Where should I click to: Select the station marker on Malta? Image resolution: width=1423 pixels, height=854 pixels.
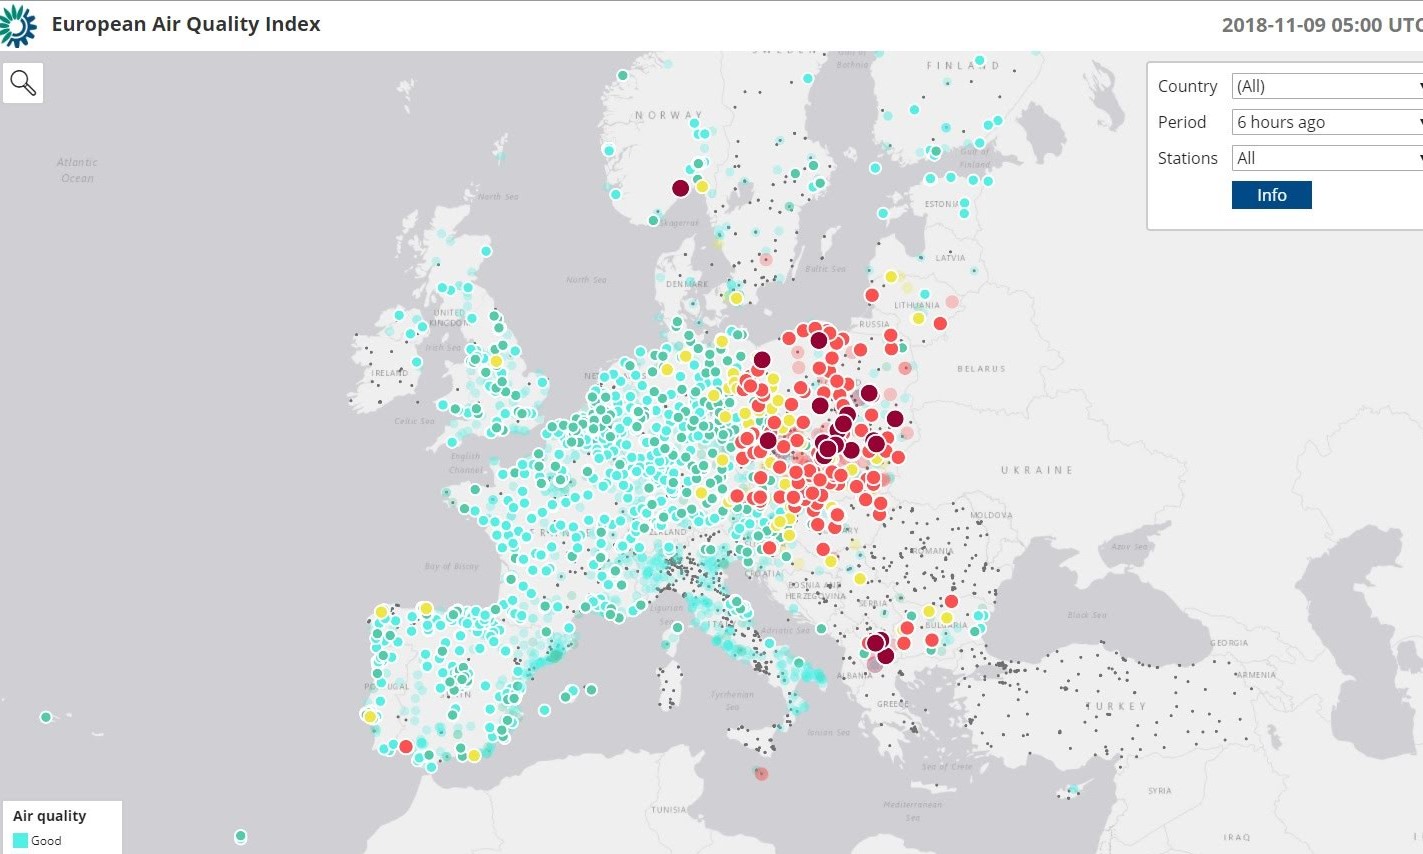tap(762, 773)
